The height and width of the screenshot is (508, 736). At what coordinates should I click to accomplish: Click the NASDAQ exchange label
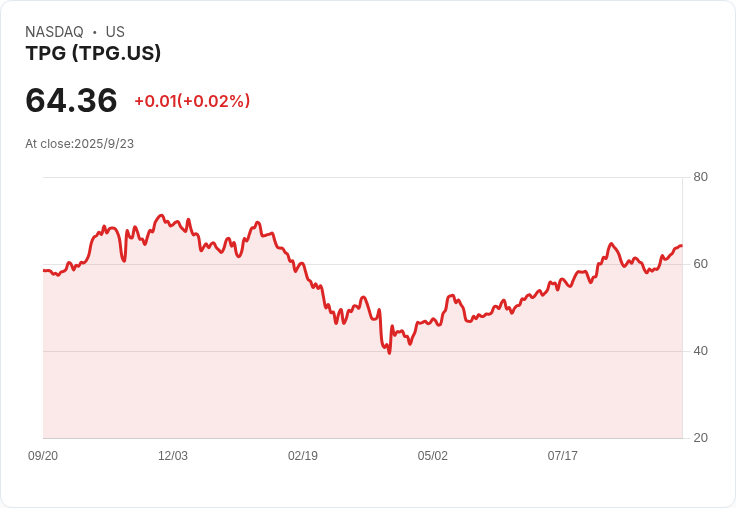[x=54, y=31]
